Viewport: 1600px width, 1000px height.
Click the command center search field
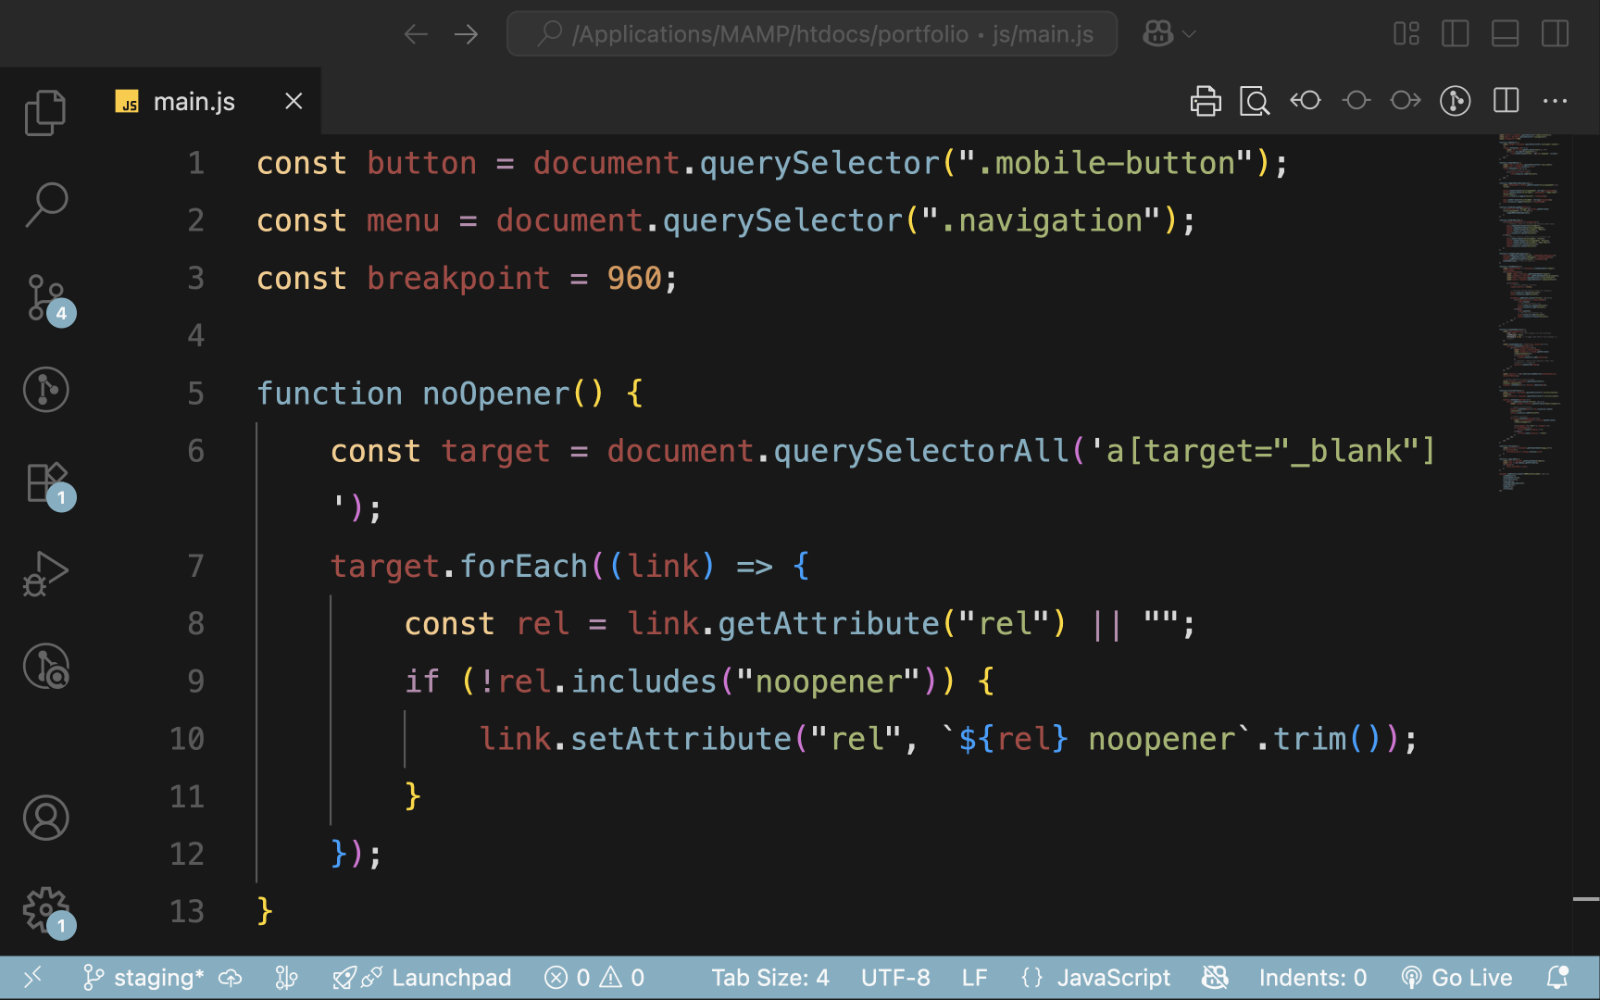[x=812, y=34]
